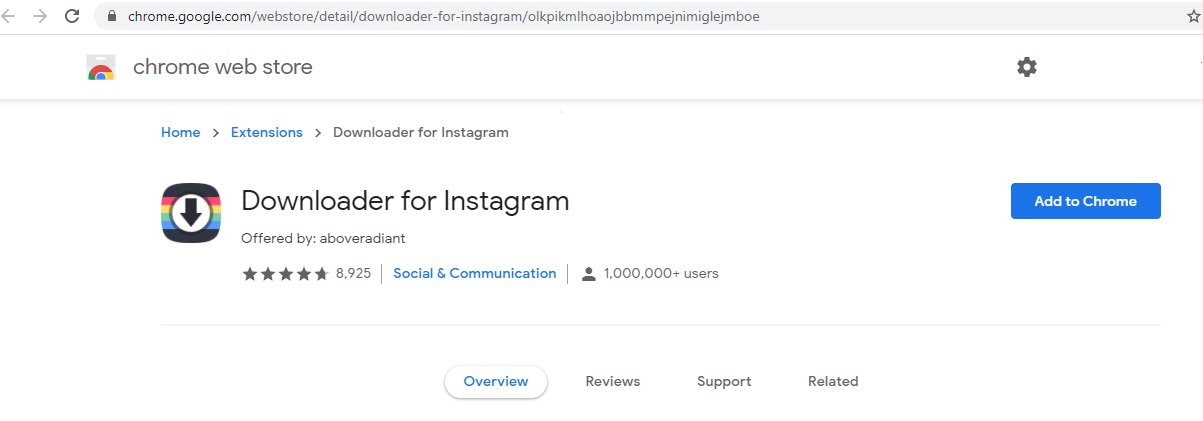Click the browser back arrow
This screenshot has width=1203, height=421.
[x=12, y=16]
